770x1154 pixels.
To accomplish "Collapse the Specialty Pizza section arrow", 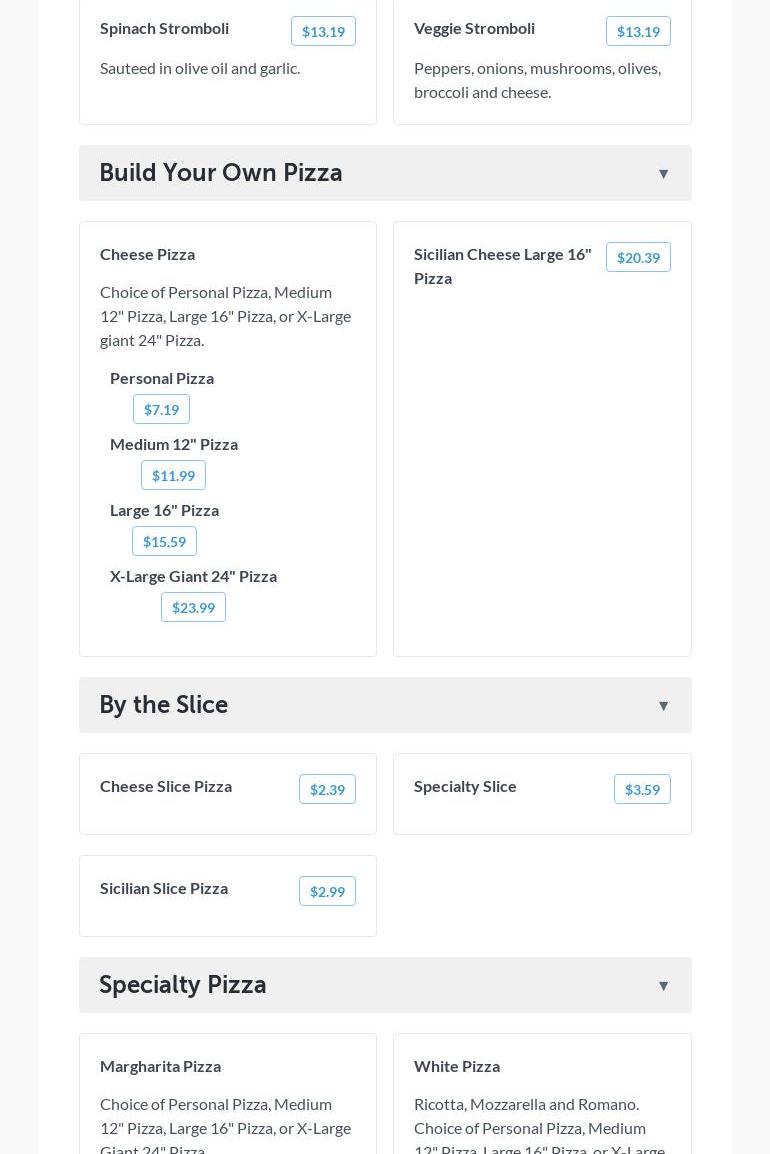I will 663,986.
